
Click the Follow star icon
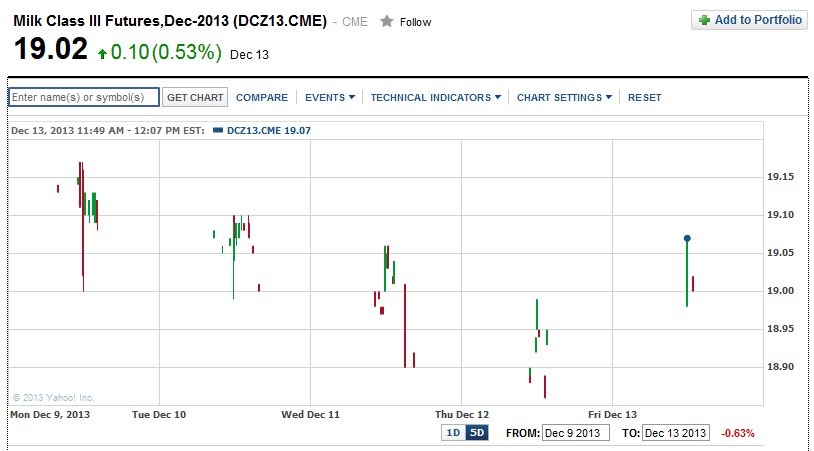[386, 21]
